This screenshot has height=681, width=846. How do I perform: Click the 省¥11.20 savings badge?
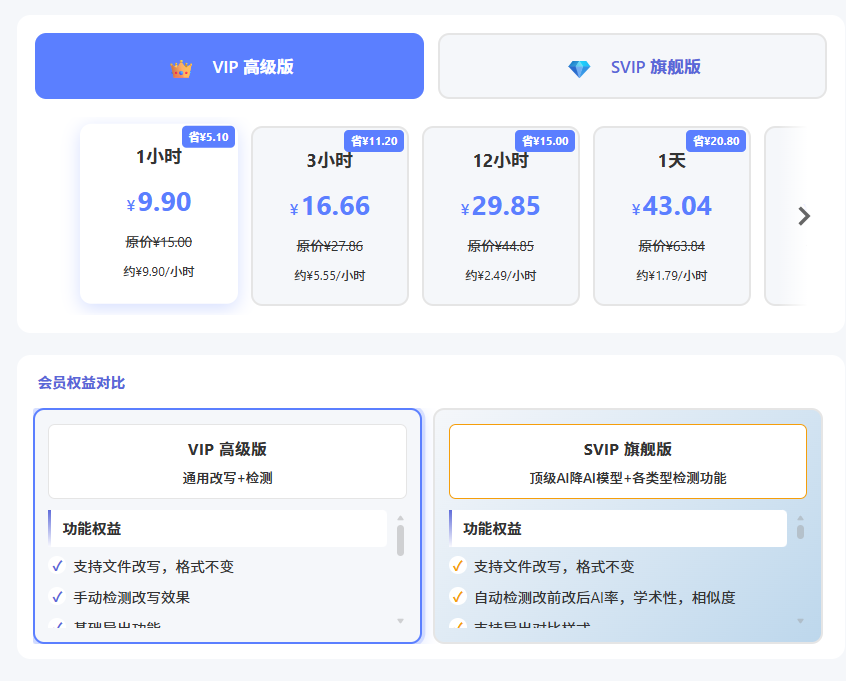375,141
